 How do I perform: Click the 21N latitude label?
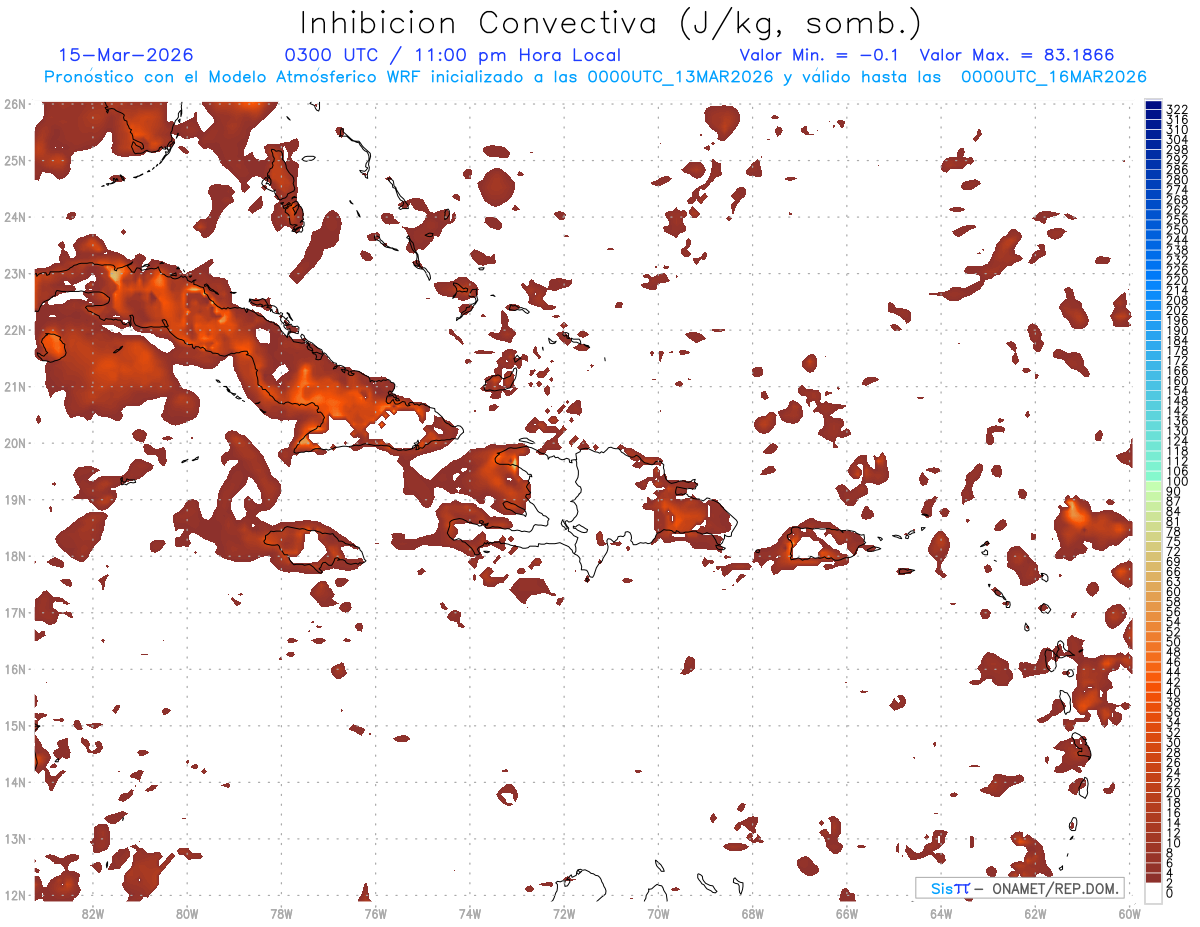[x=14, y=386]
